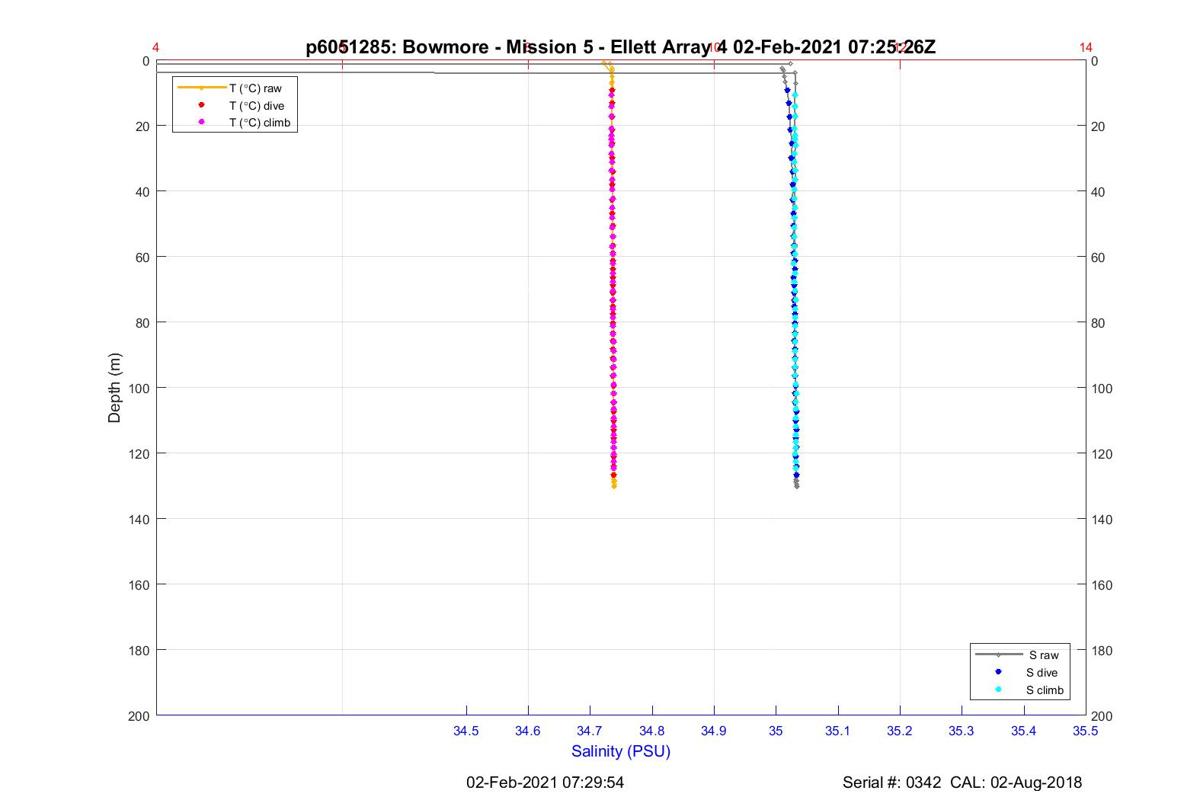Click depth tick '20' on right axis

(x=1100, y=126)
